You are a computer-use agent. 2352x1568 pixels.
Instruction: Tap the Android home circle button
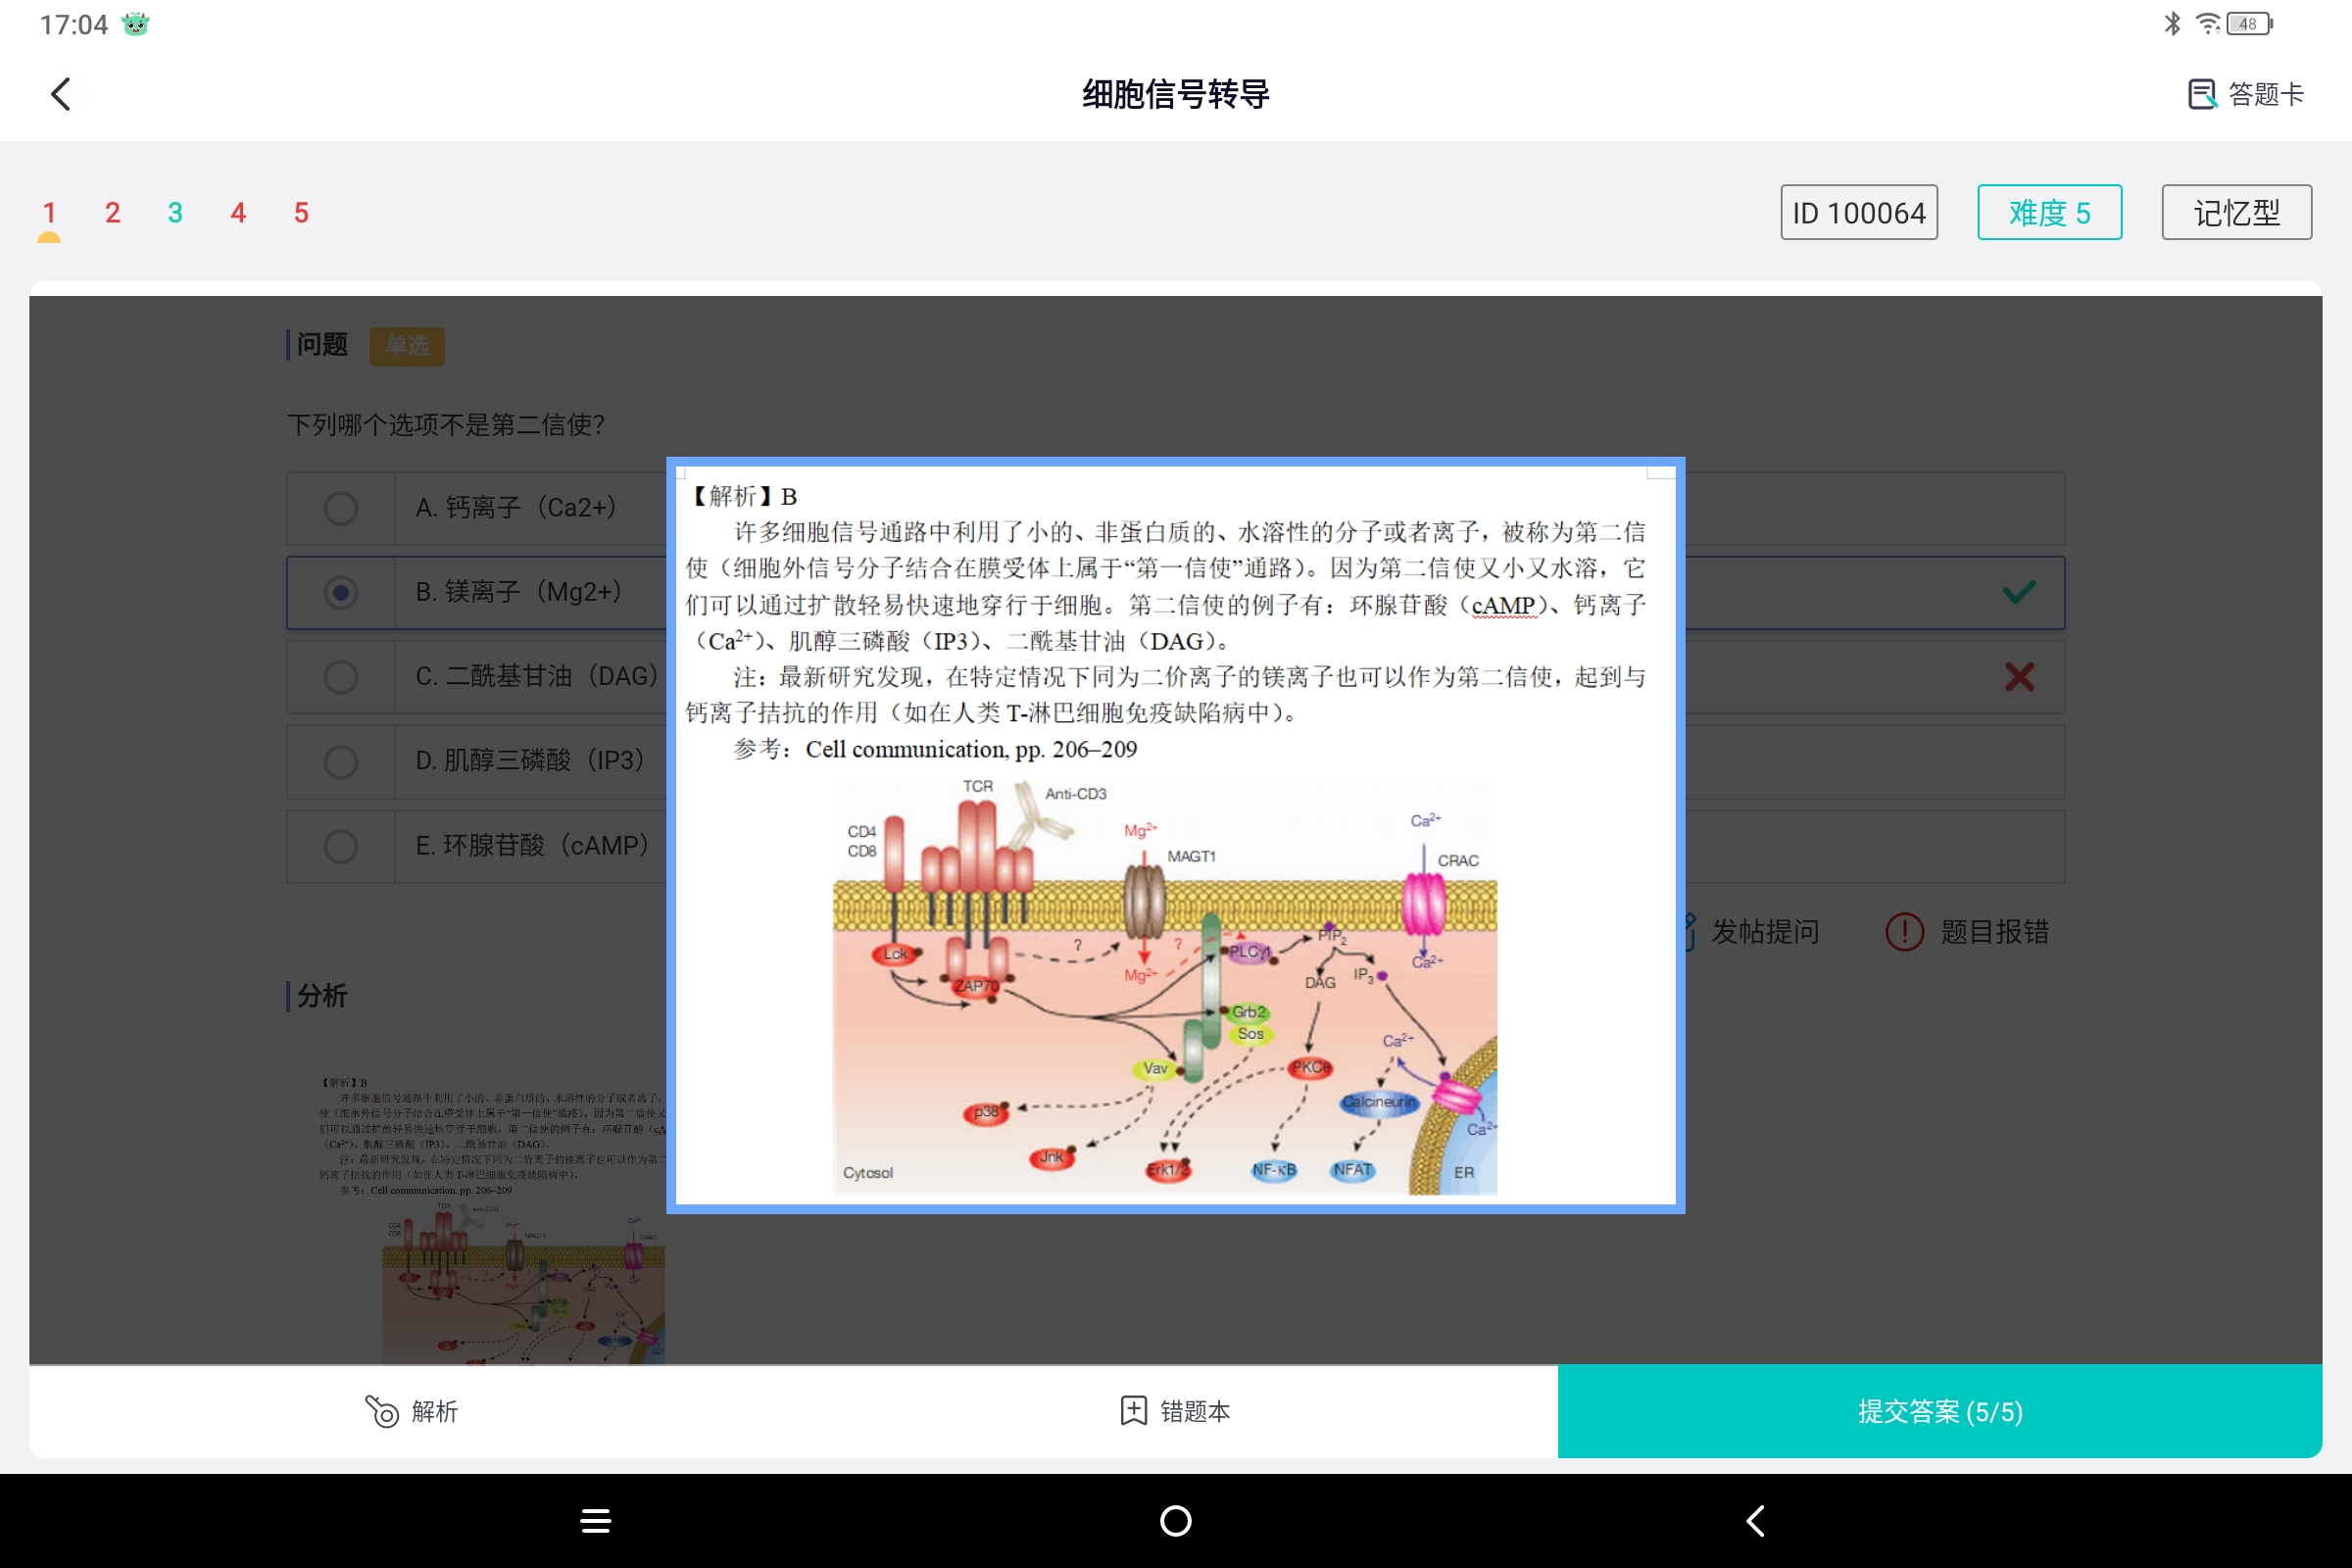(1175, 1521)
